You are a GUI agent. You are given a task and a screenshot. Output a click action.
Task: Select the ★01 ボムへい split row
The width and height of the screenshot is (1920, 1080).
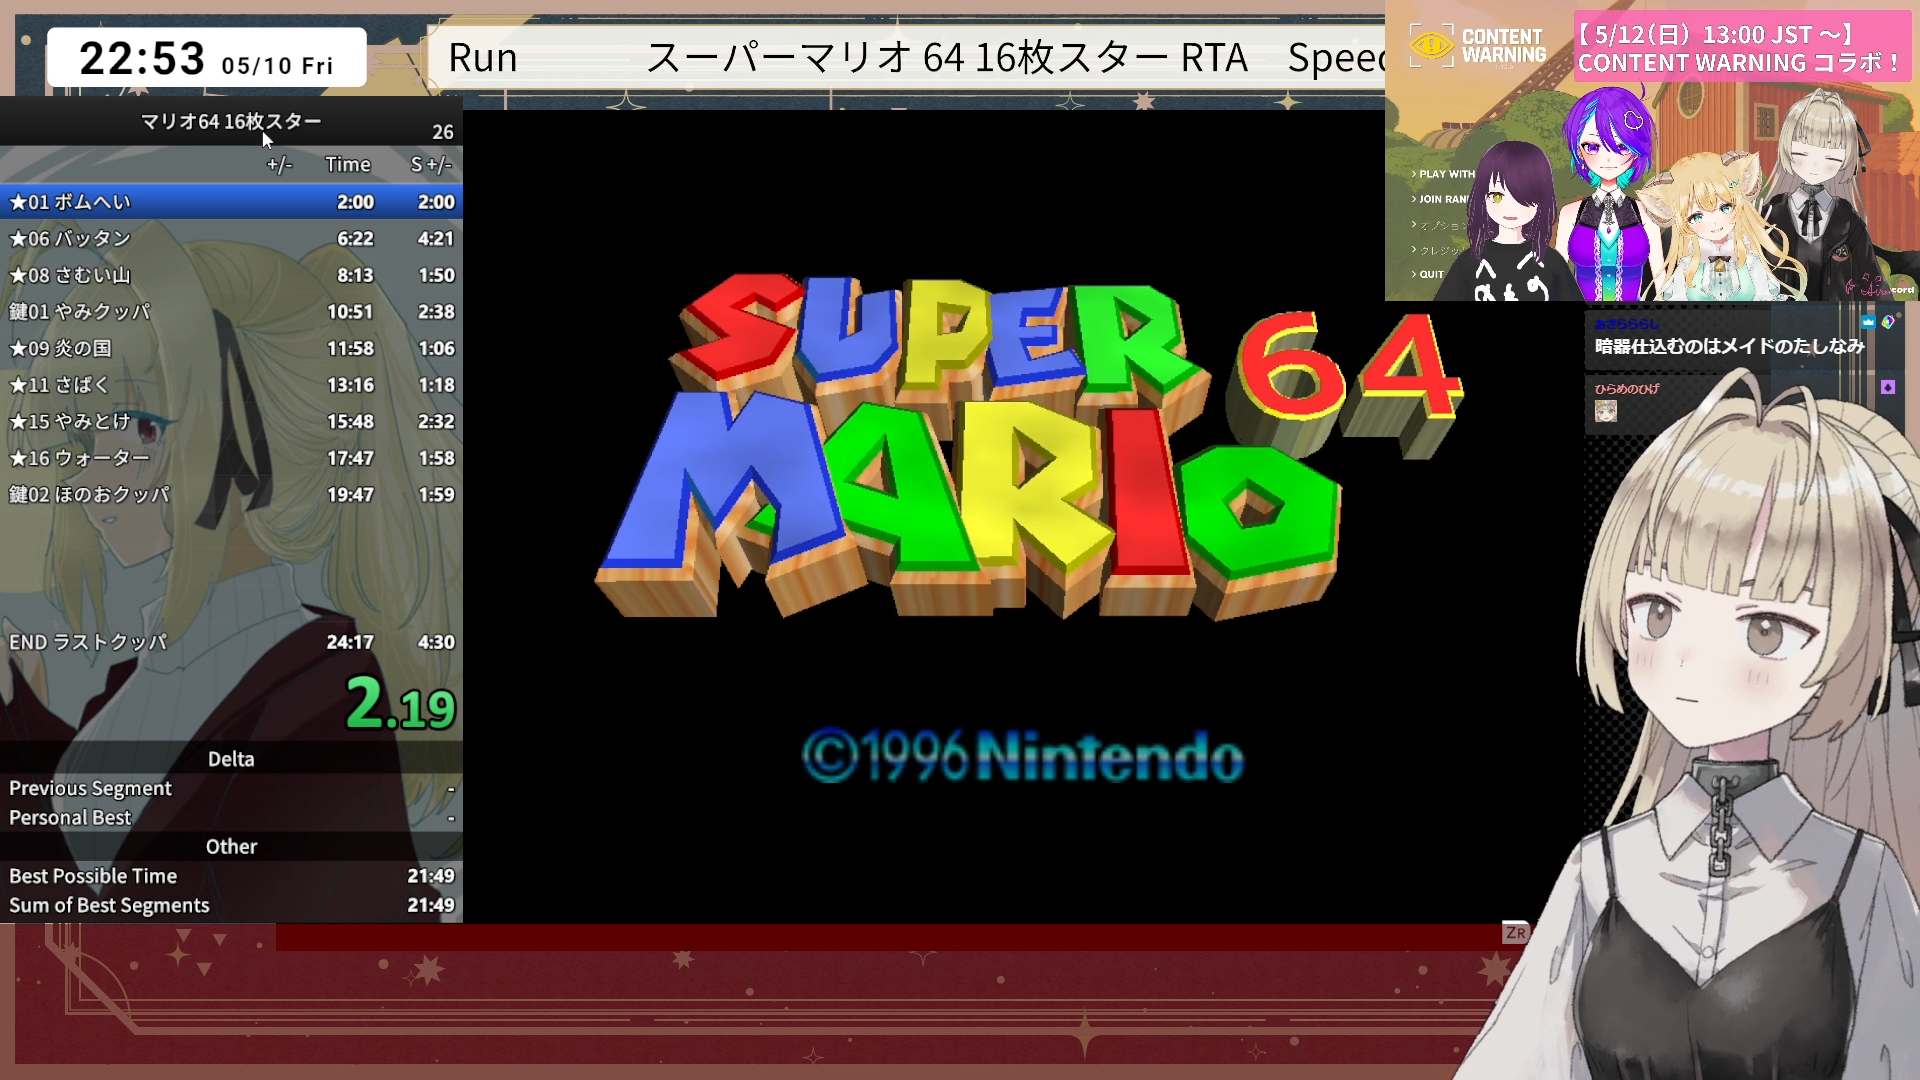click(231, 202)
